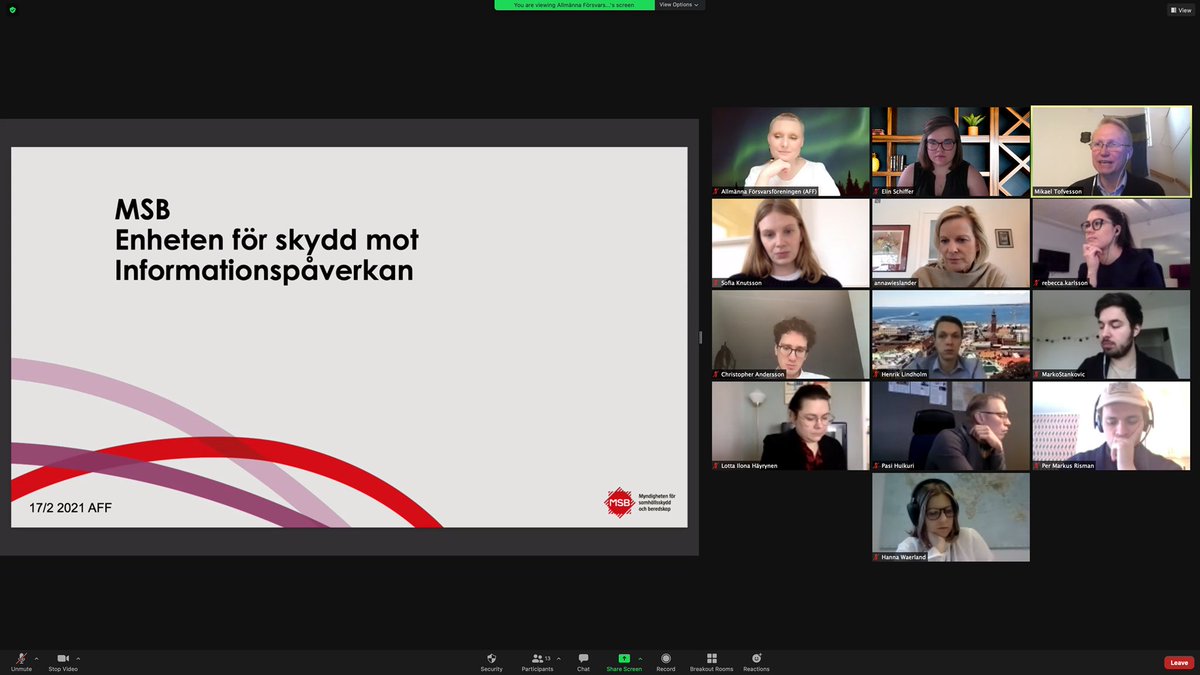Click the slide date text '17/2 2021 AFF'
Image resolution: width=1200 pixels, height=675 pixels.
click(70, 508)
